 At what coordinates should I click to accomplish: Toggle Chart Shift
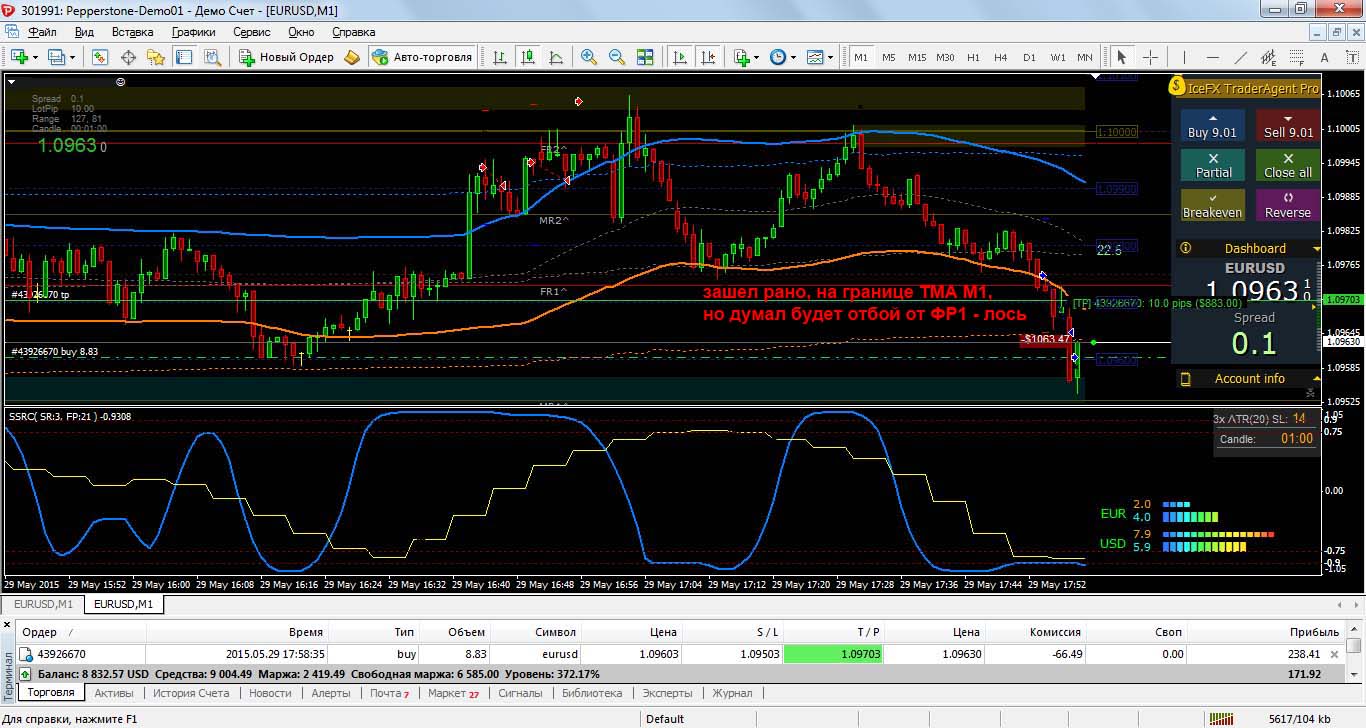coord(707,57)
